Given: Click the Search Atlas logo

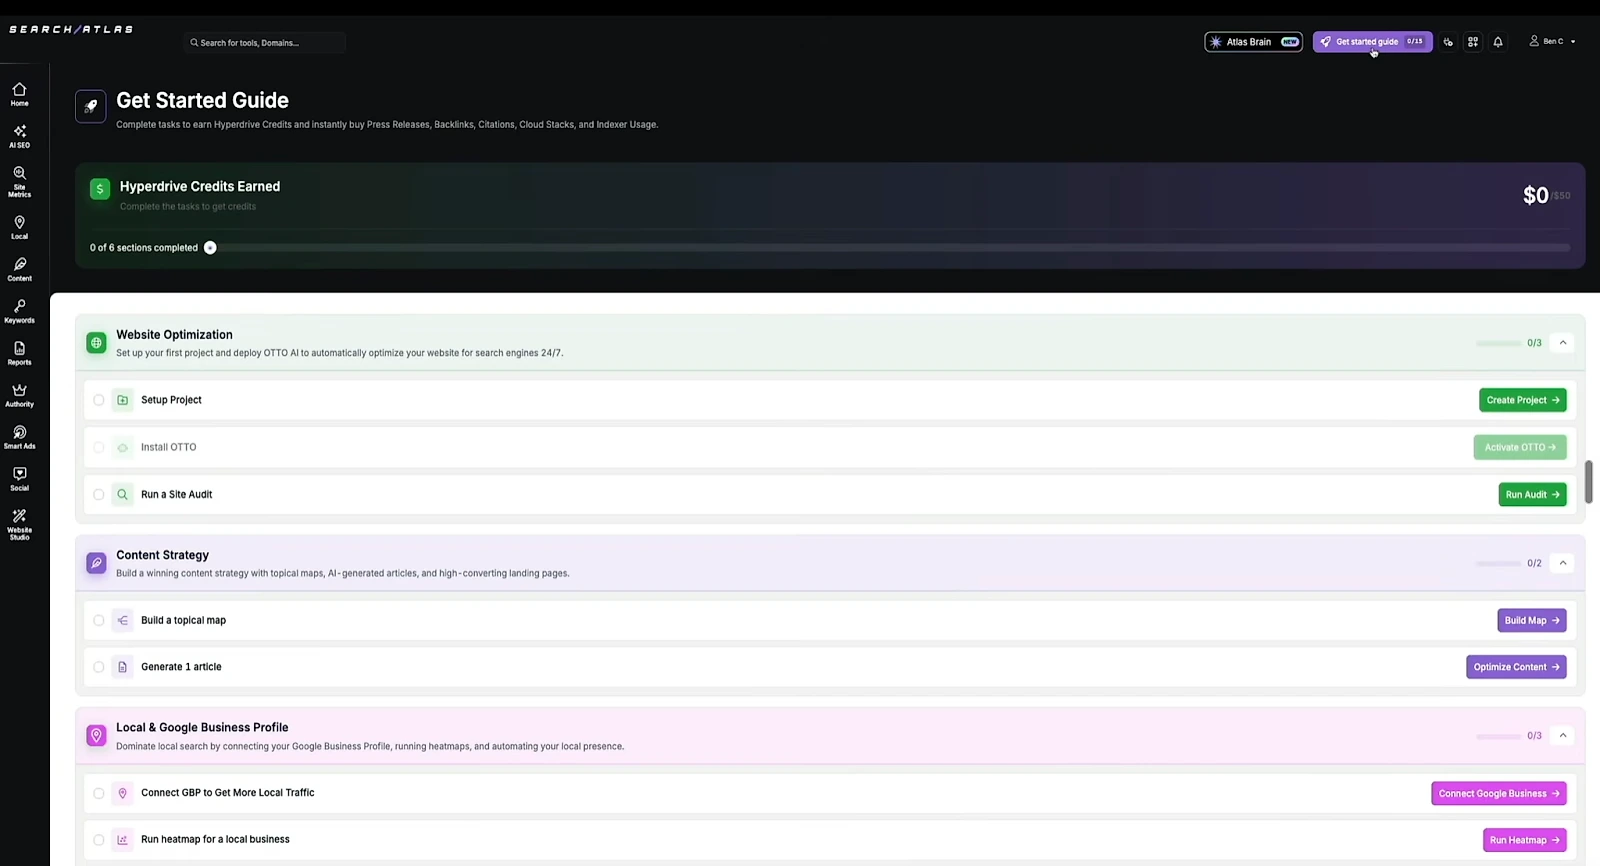Looking at the screenshot, I should 71,29.
